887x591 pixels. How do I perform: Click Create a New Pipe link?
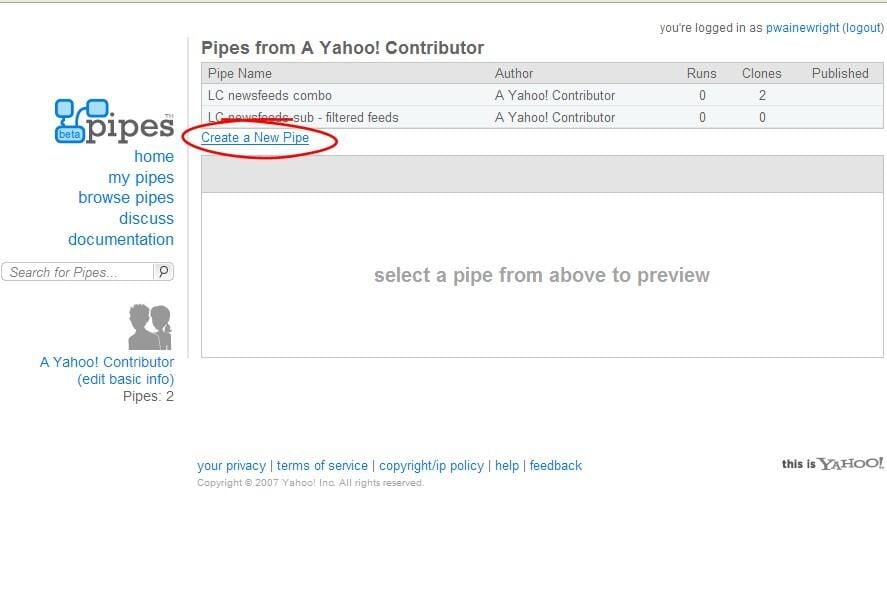click(255, 138)
